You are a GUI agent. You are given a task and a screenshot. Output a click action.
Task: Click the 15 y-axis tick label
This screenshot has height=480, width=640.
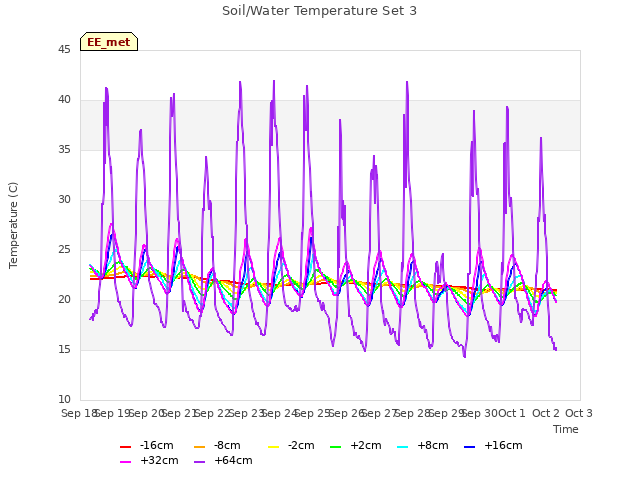[x=64, y=349]
